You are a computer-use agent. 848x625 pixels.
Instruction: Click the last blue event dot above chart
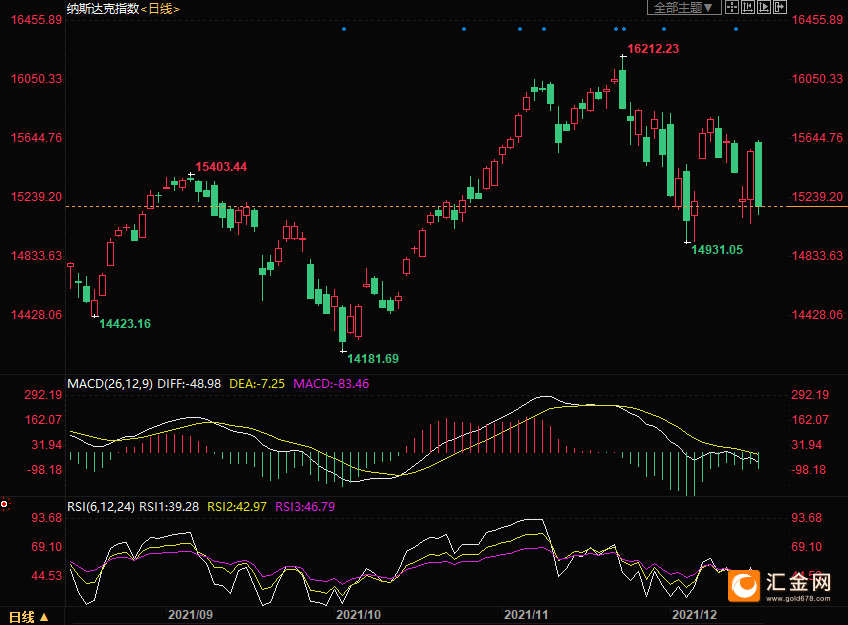pos(736,29)
